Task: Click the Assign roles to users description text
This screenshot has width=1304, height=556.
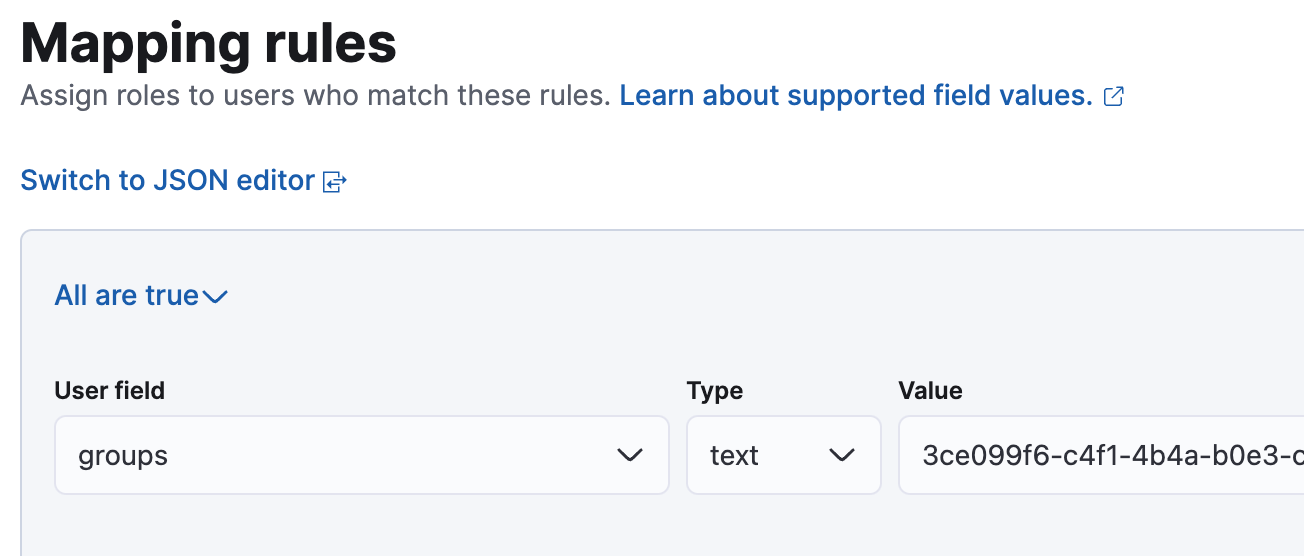Action: pos(315,96)
